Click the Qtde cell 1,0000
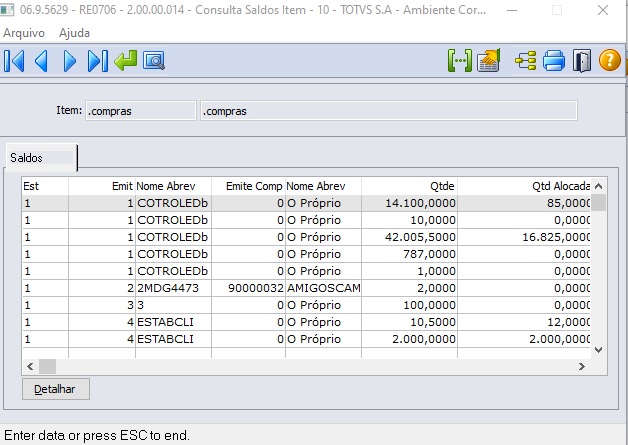Image resolution: width=628 pixels, height=445 pixels. (409, 271)
